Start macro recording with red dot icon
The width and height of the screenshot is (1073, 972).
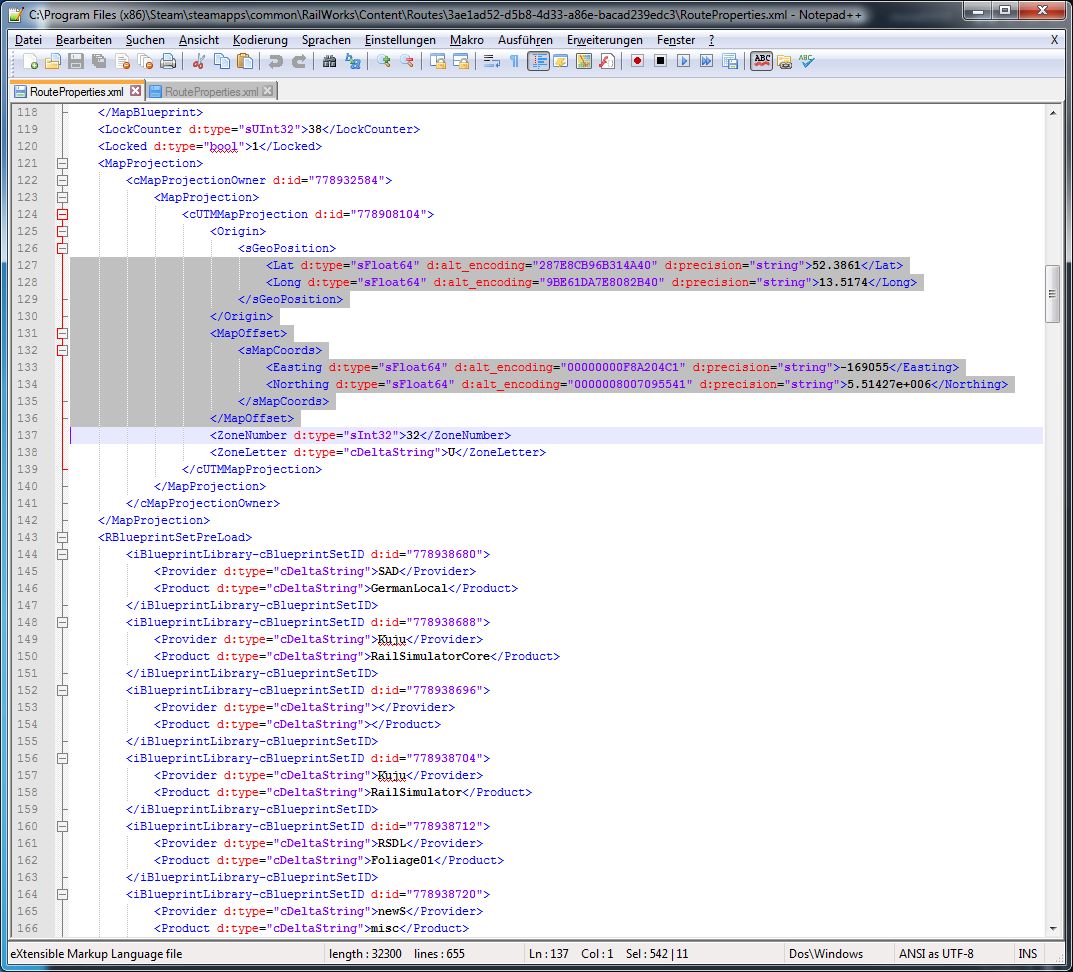(x=637, y=62)
